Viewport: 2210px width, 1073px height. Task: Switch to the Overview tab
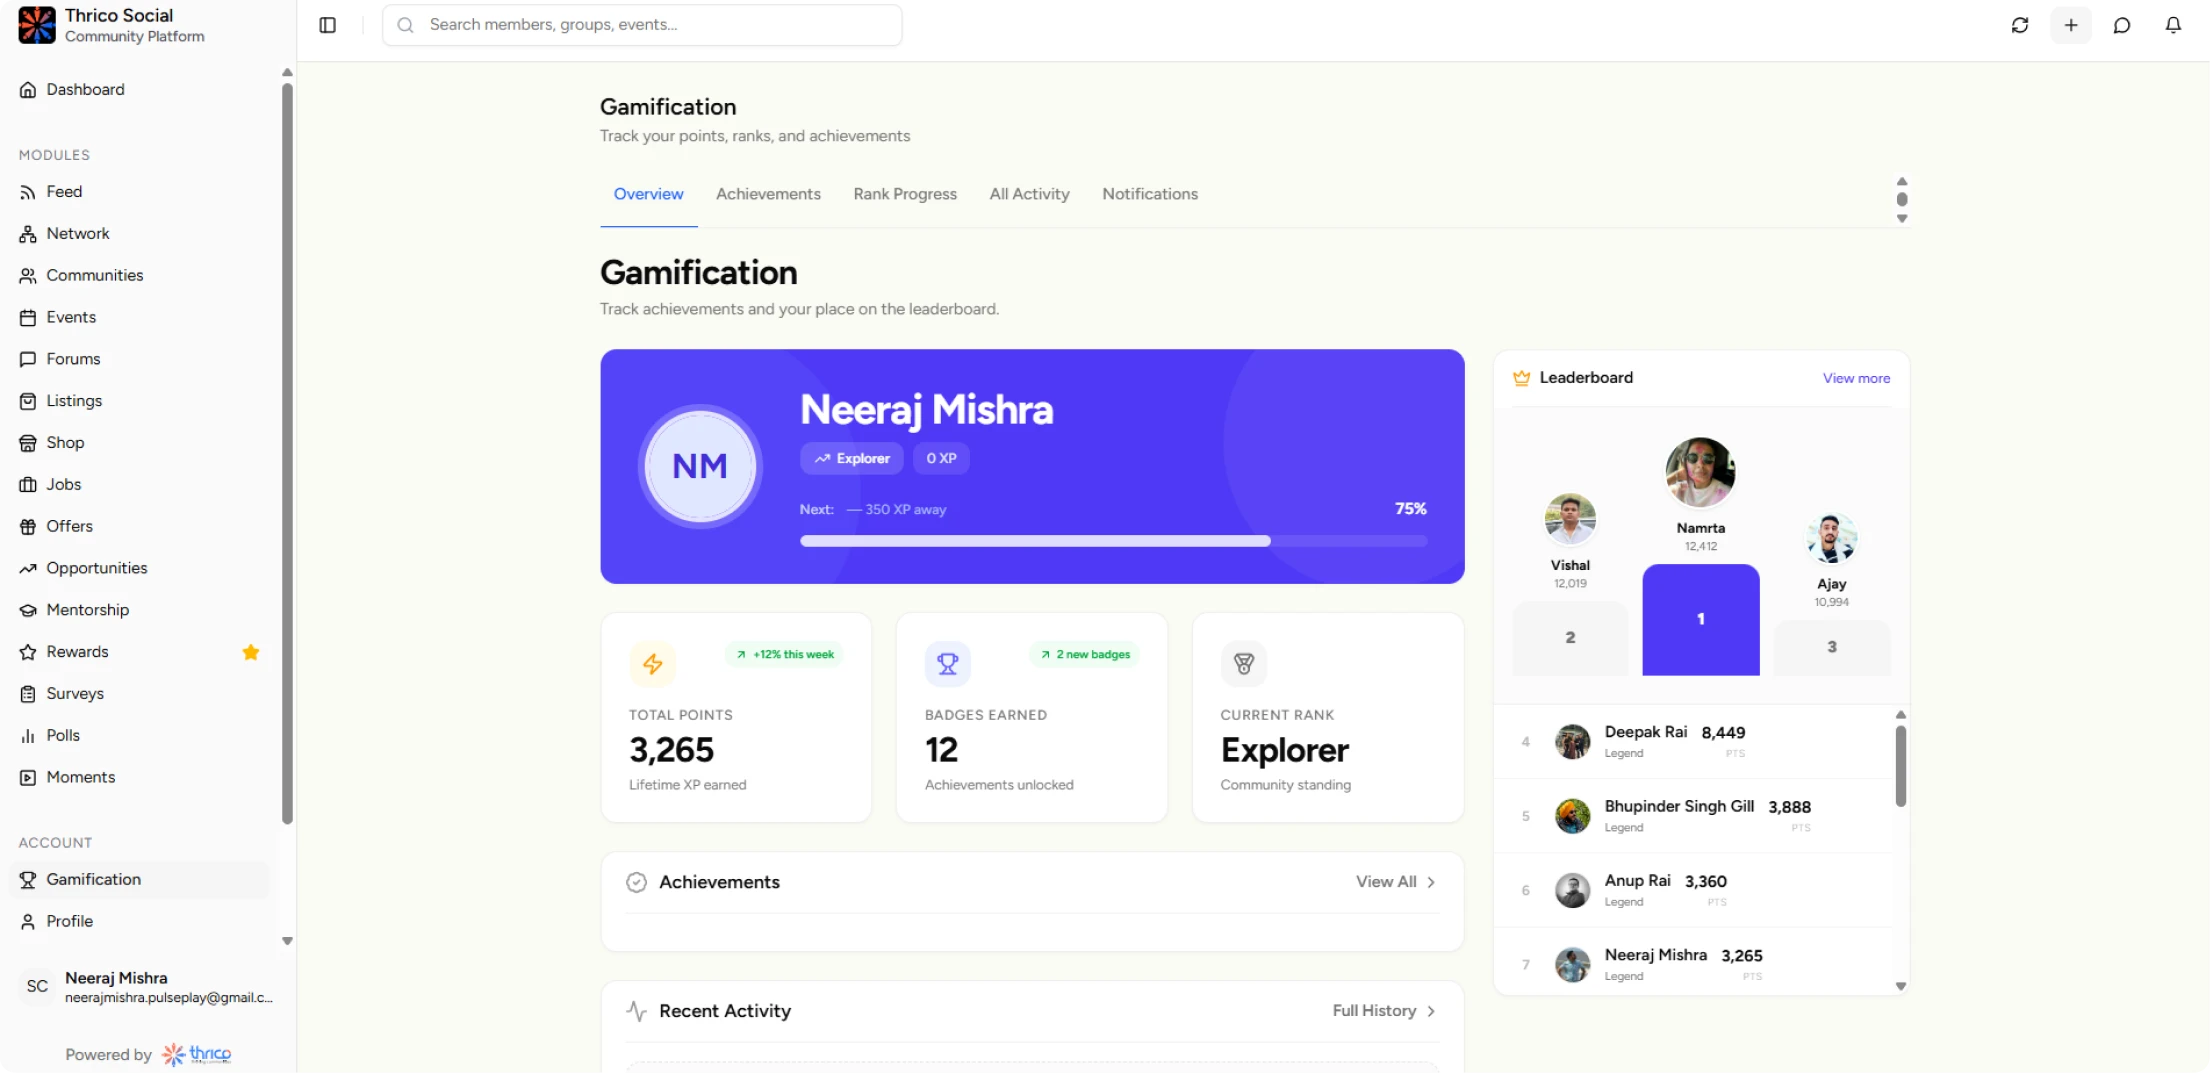click(x=649, y=194)
